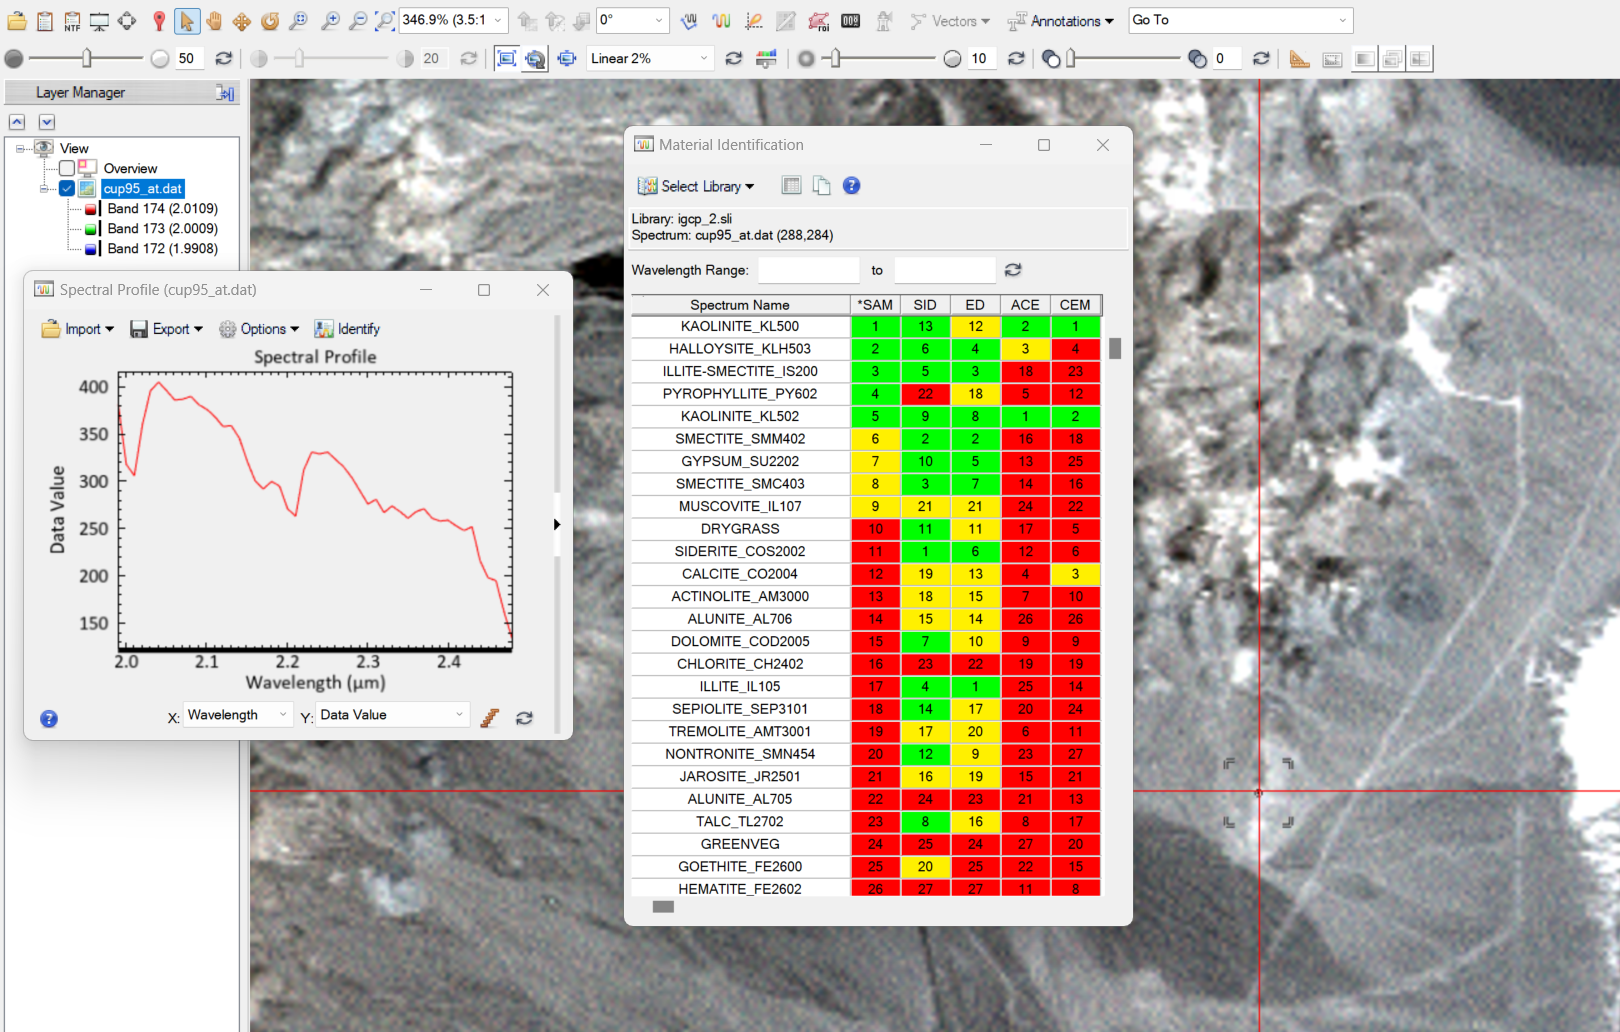Collapse the View tree node
This screenshot has height=1032, width=1620.
(20, 149)
